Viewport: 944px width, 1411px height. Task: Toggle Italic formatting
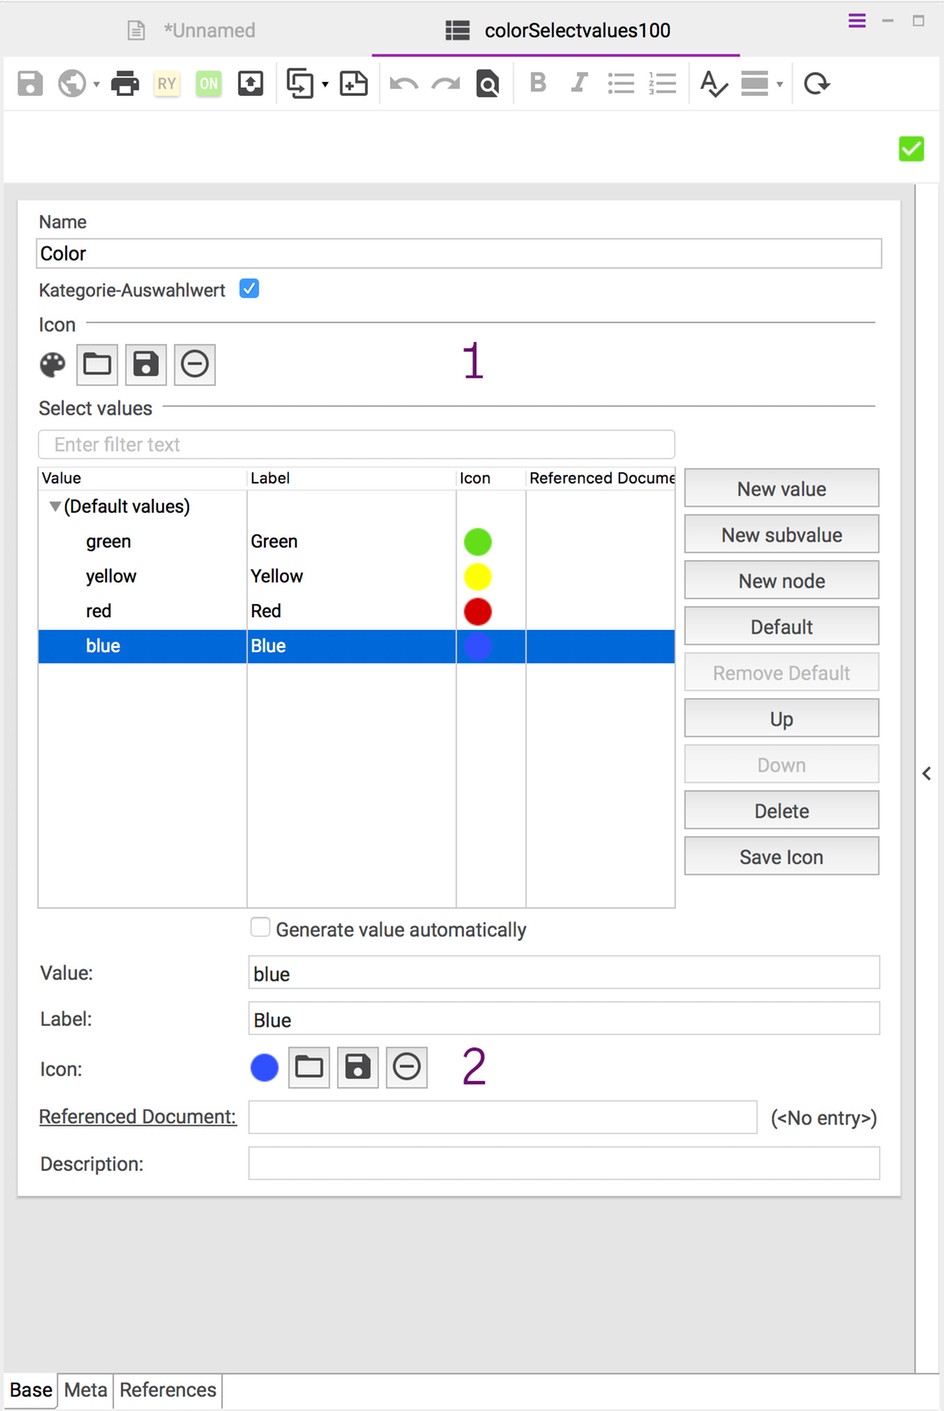[579, 82]
